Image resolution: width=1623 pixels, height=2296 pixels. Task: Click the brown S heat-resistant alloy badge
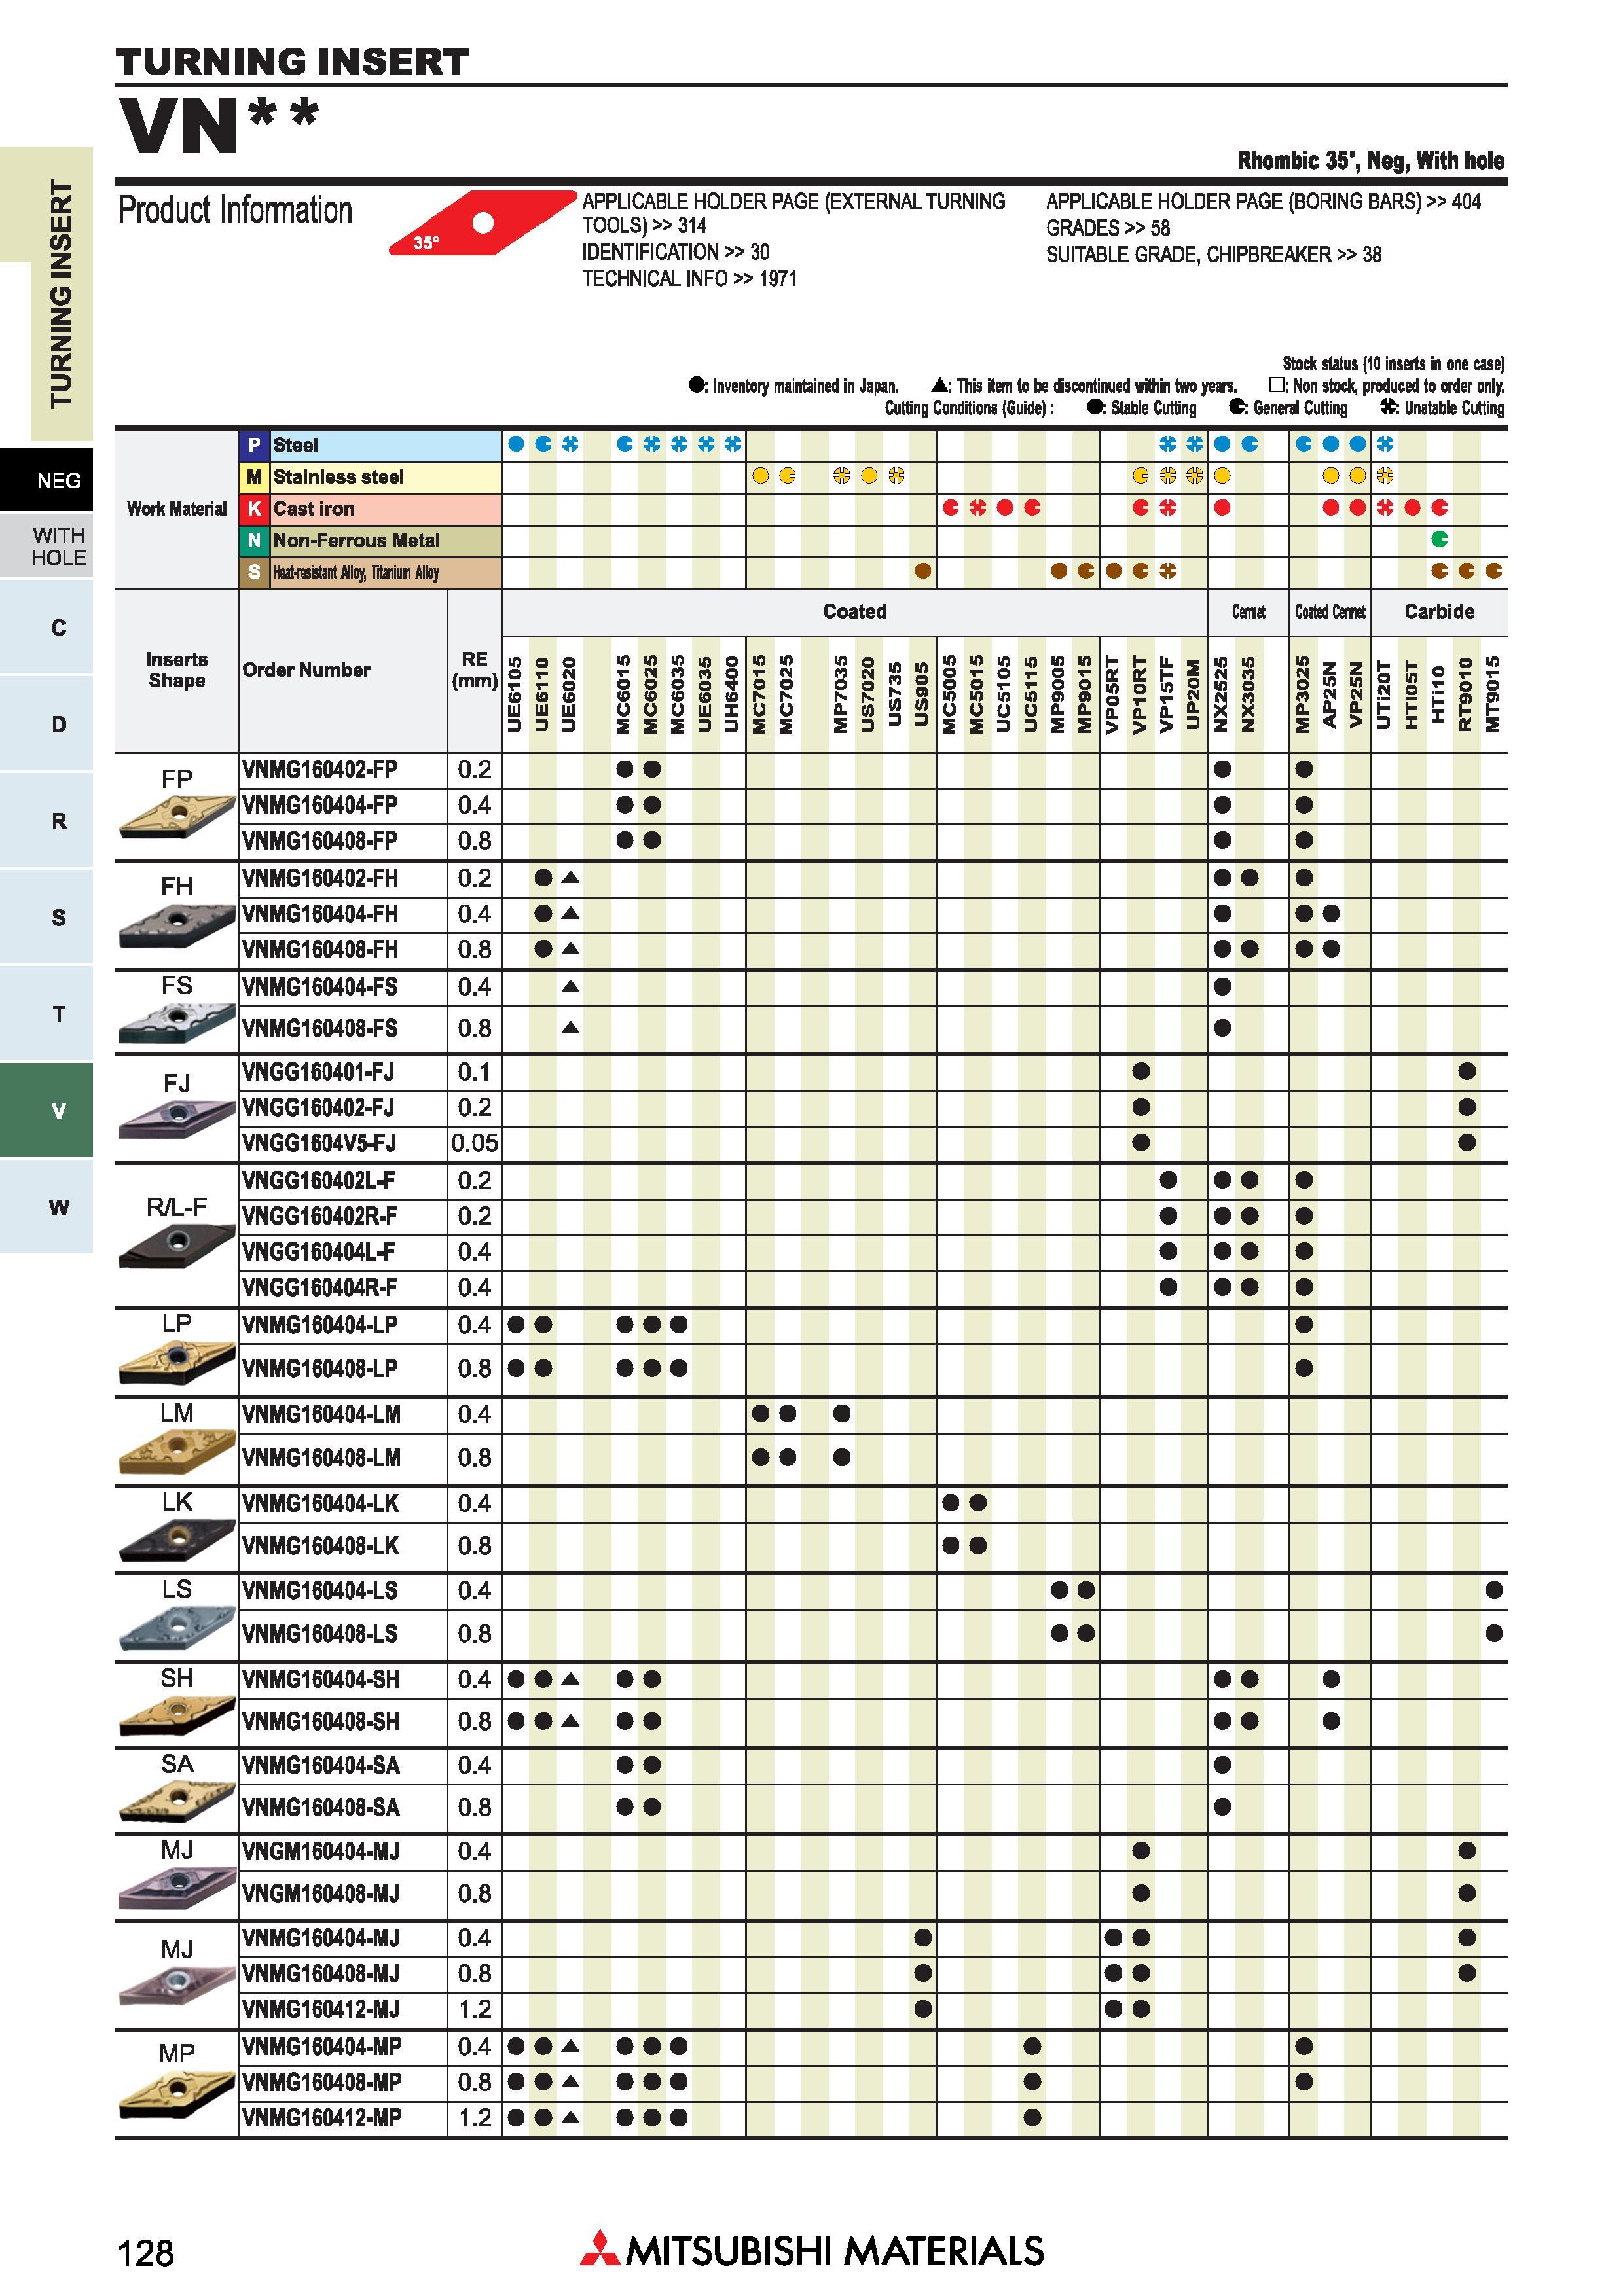pos(254,572)
